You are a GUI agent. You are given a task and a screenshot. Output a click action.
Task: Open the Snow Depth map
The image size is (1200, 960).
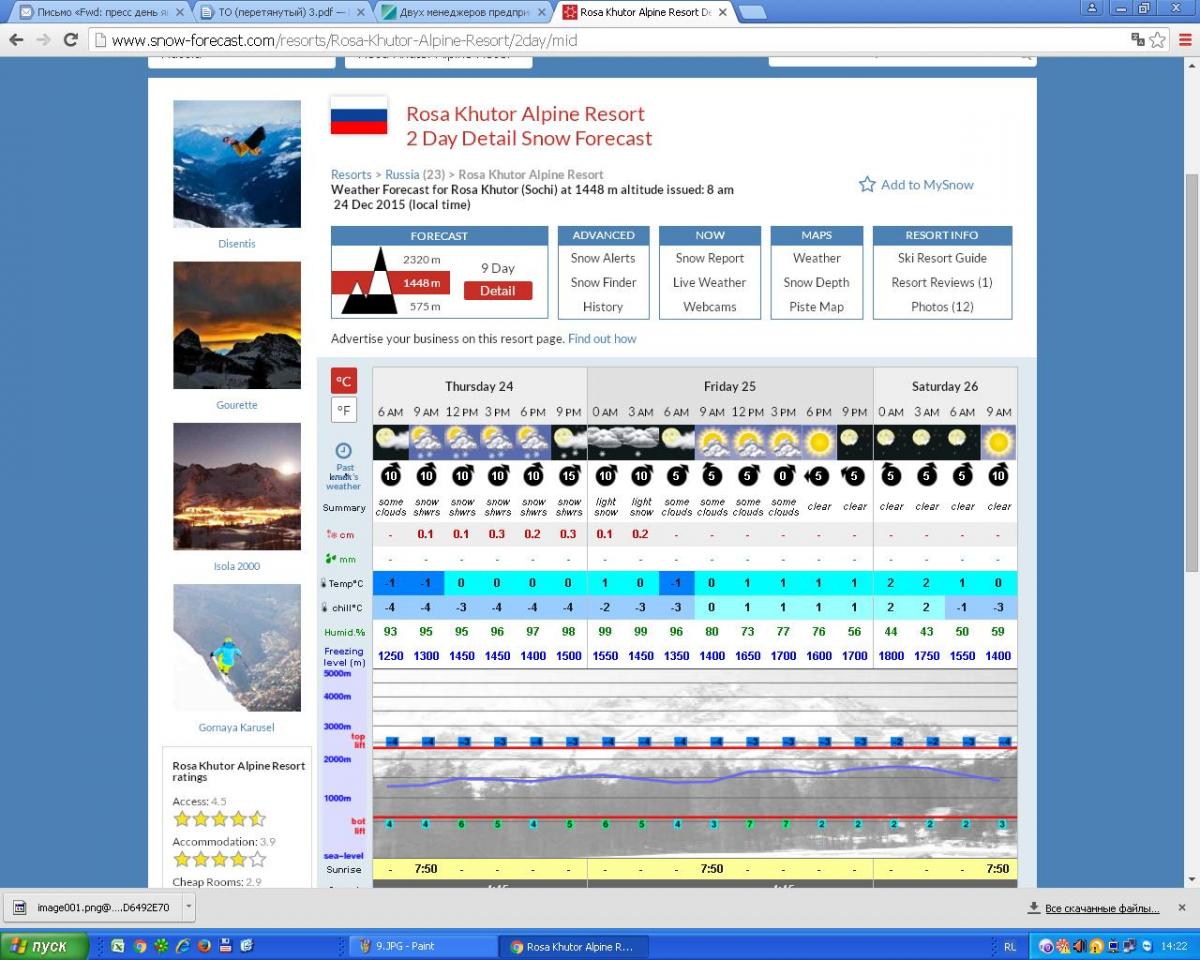click(817, 282)
